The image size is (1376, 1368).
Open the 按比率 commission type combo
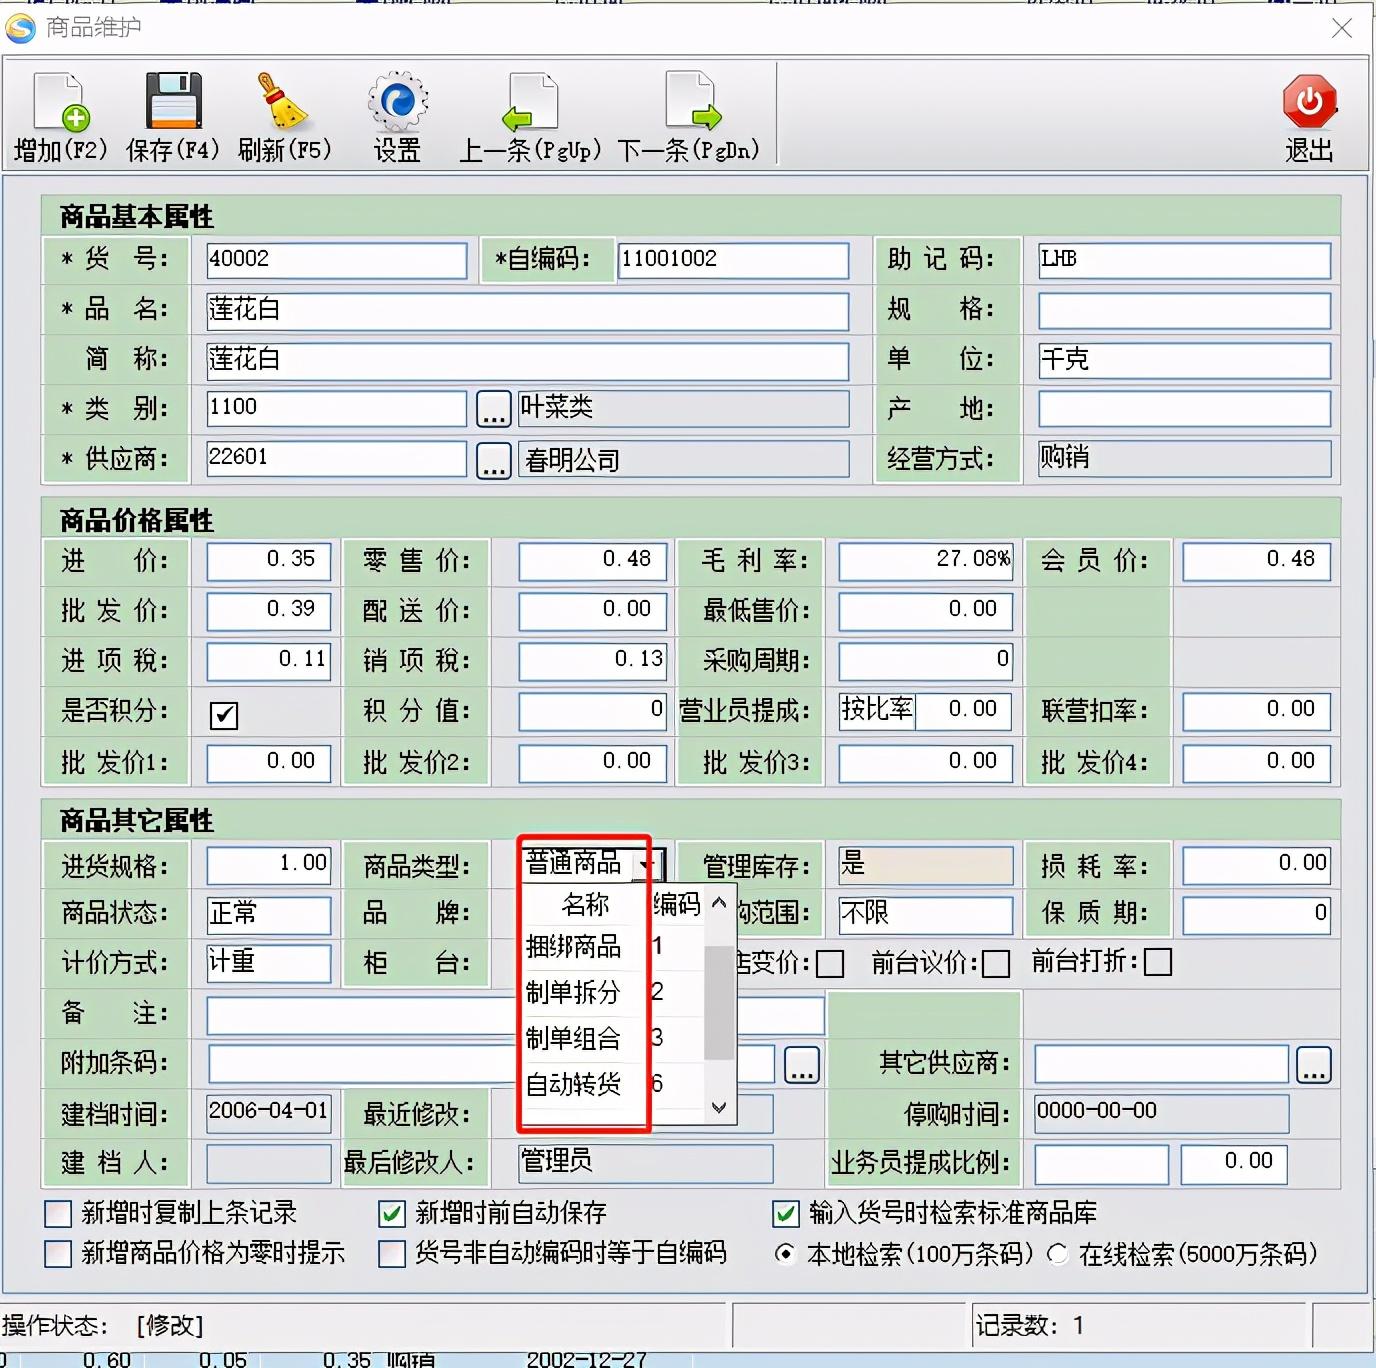pyautogui.click(x=878, y=710)
